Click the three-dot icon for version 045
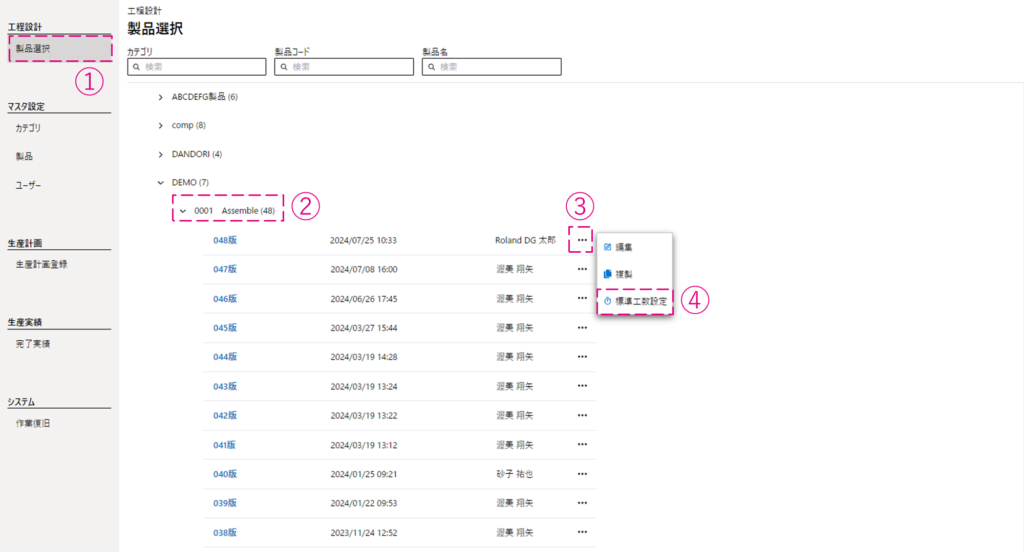This screenshot has height=552, width=1024. click(581, 327)
